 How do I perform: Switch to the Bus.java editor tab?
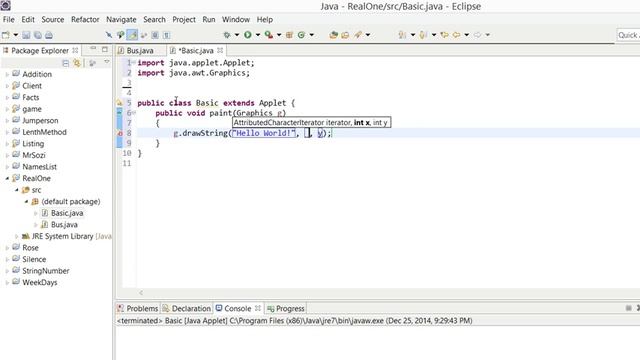coord(140,51)
